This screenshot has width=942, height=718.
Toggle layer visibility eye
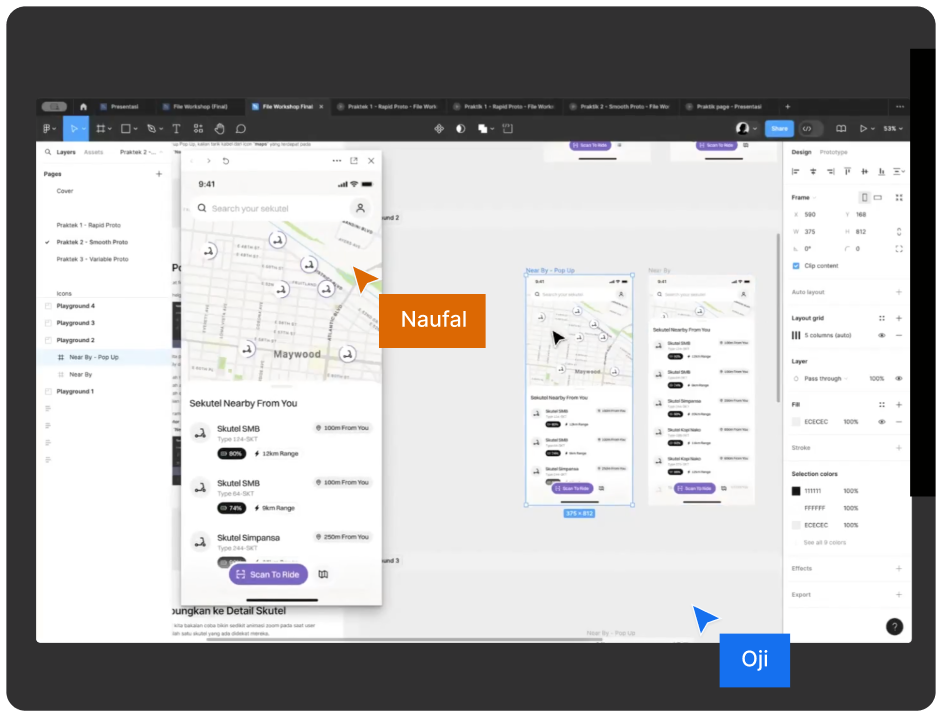pyautogui.click(x=899, y=379)
